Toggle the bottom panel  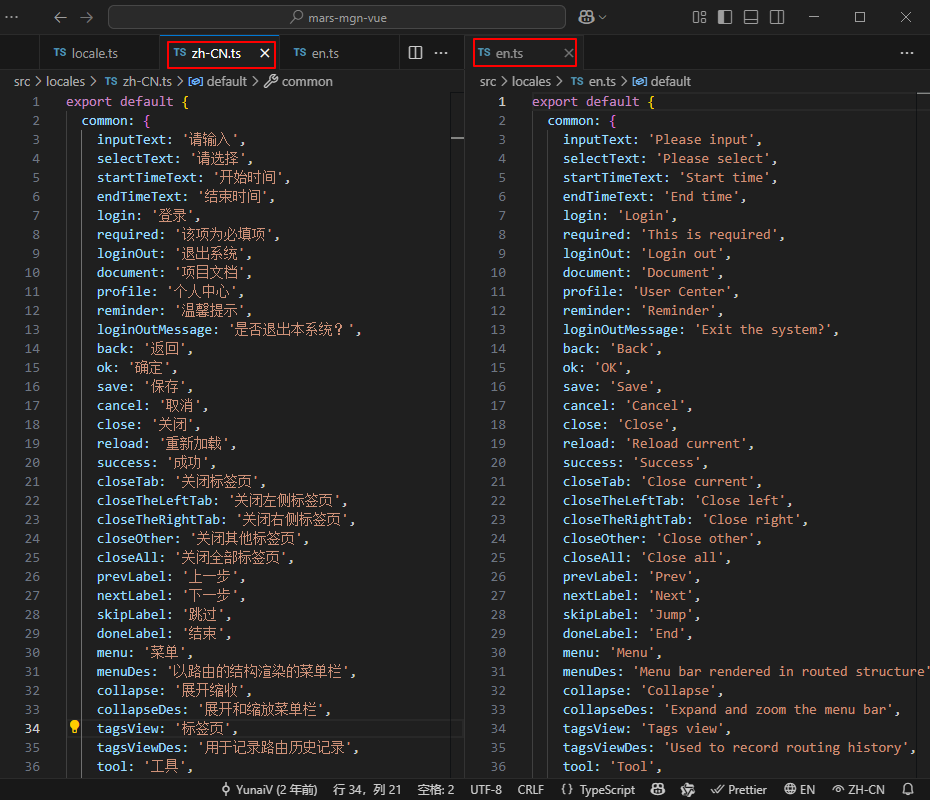pyautogui.click(x=751, y=17)
